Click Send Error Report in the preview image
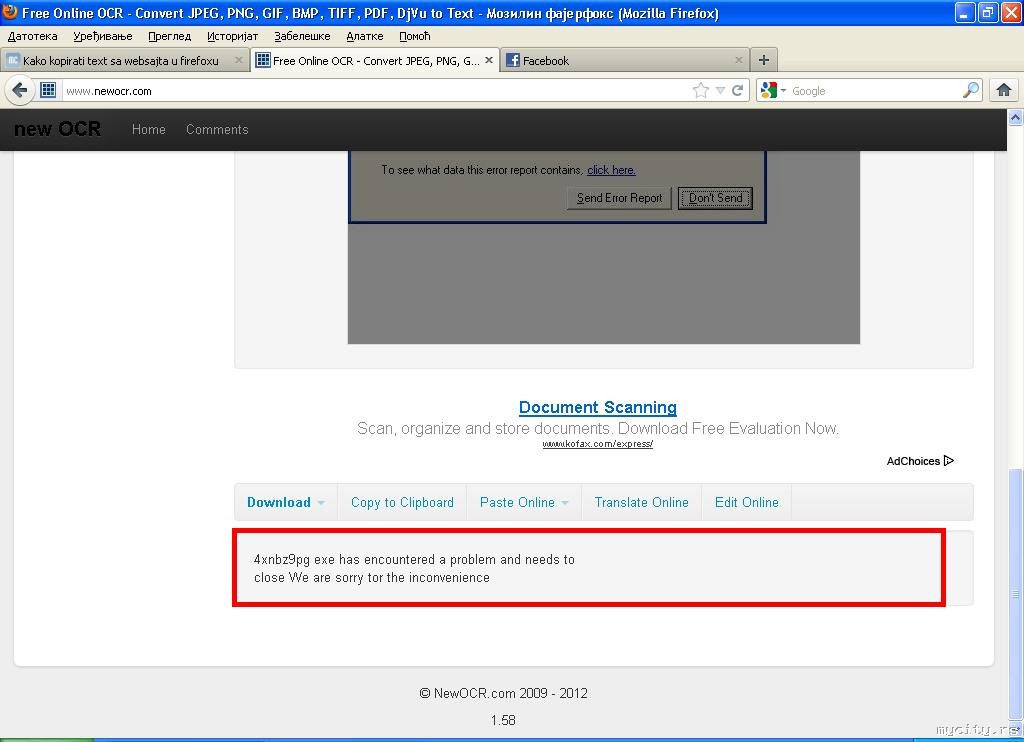This screenshot has height=742, width=1024. pos(619,198)
